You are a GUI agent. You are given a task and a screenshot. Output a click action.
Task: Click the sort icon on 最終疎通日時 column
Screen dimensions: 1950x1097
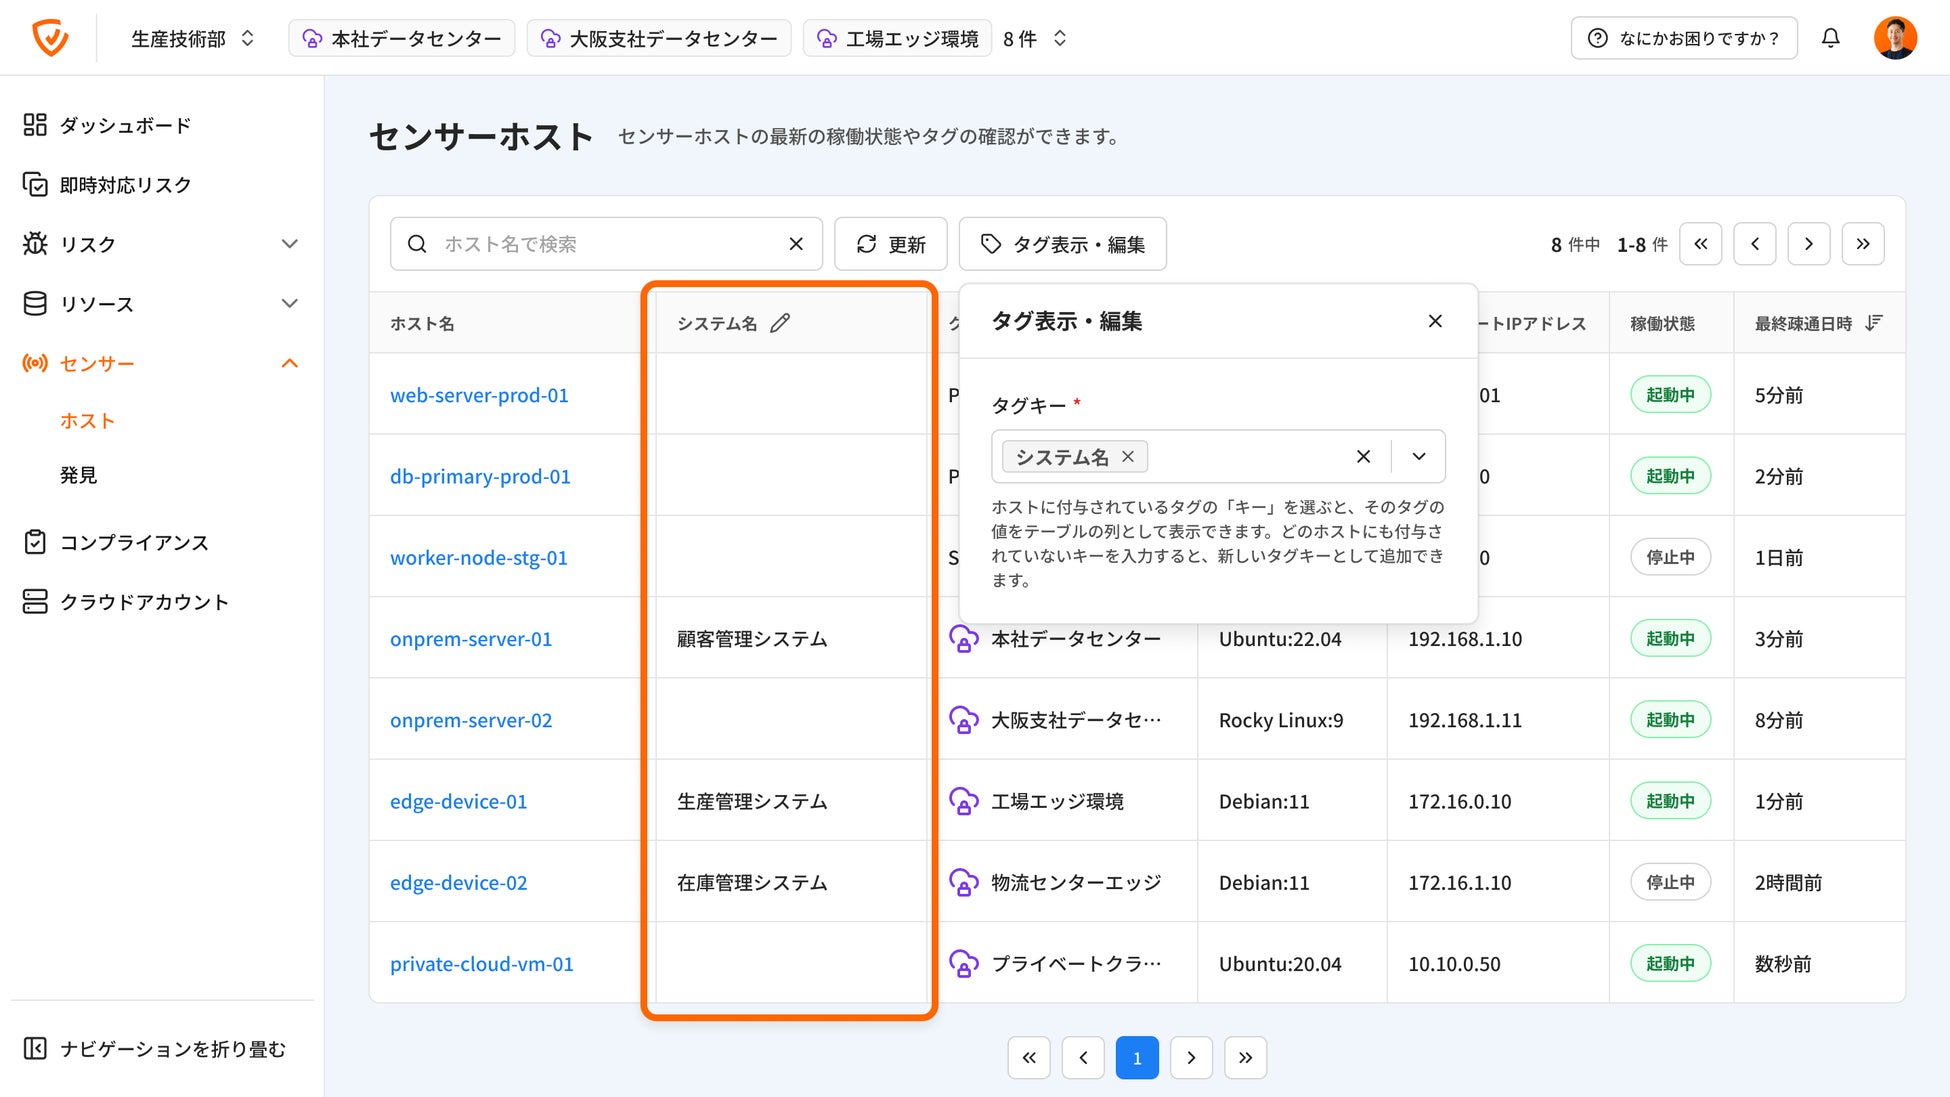(x=1874, y=322)
